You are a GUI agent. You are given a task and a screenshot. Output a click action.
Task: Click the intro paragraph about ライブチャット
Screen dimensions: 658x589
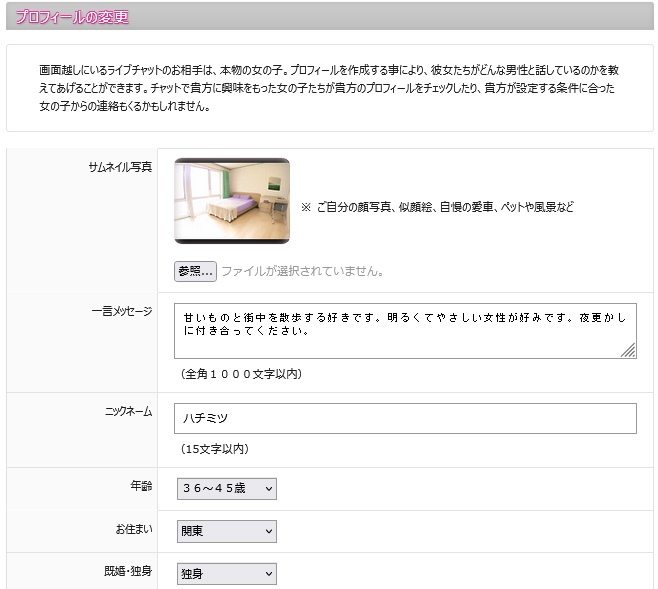pos(329,89)
